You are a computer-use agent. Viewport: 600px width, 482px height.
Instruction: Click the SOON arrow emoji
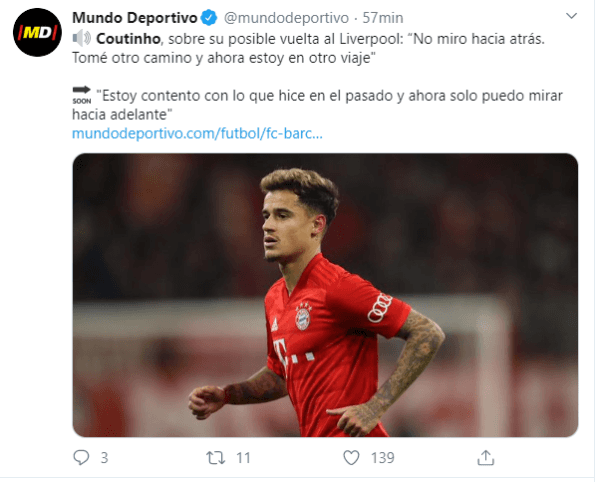pyautogui.click(x=82, y=95)
